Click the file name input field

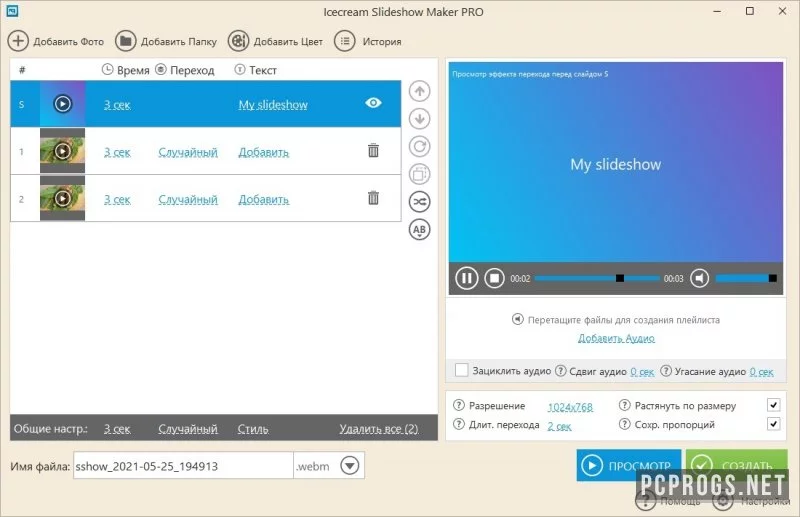coord(183,465)
